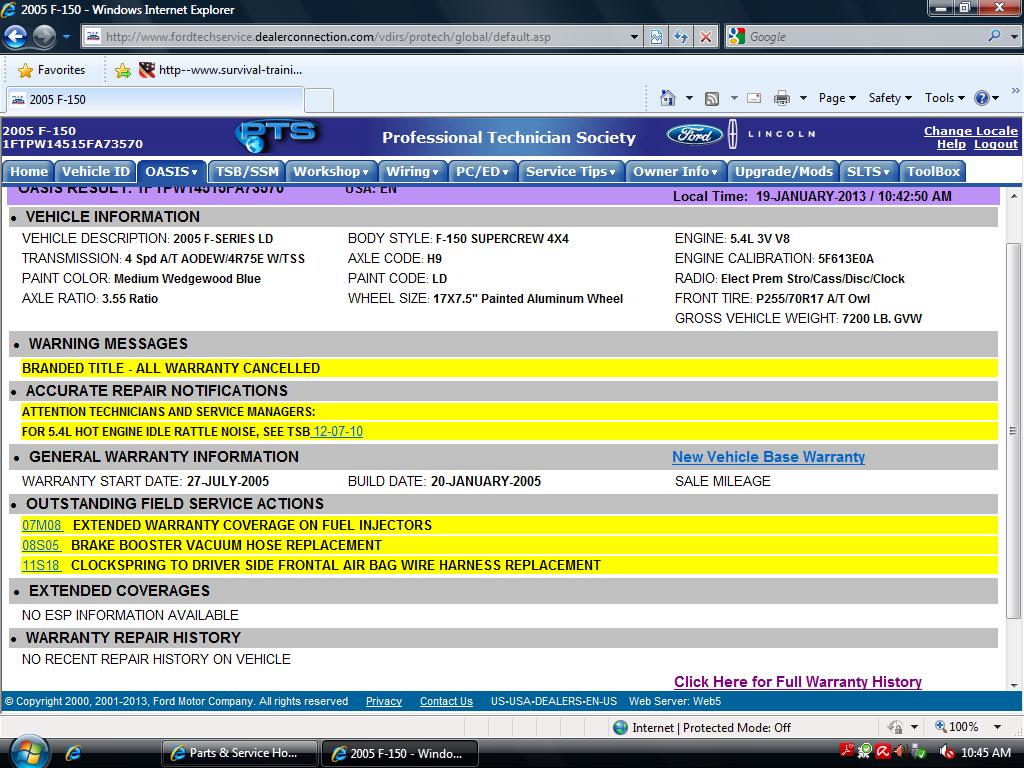Screen dimensions: 1024x768
Task: Open Print options dropdown arrow
Action: coord(803,98)
